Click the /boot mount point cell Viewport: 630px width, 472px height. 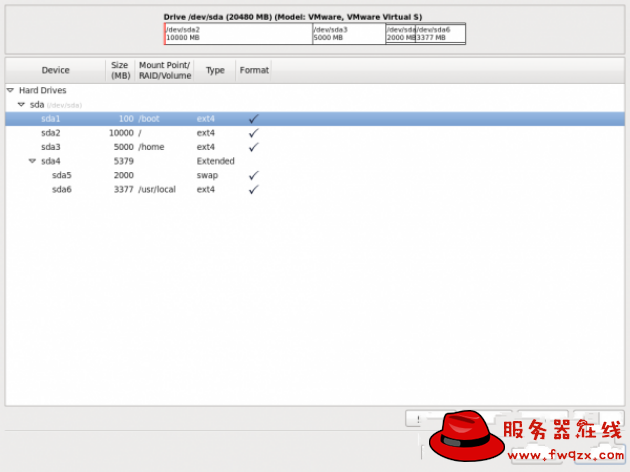pos(149,119)
